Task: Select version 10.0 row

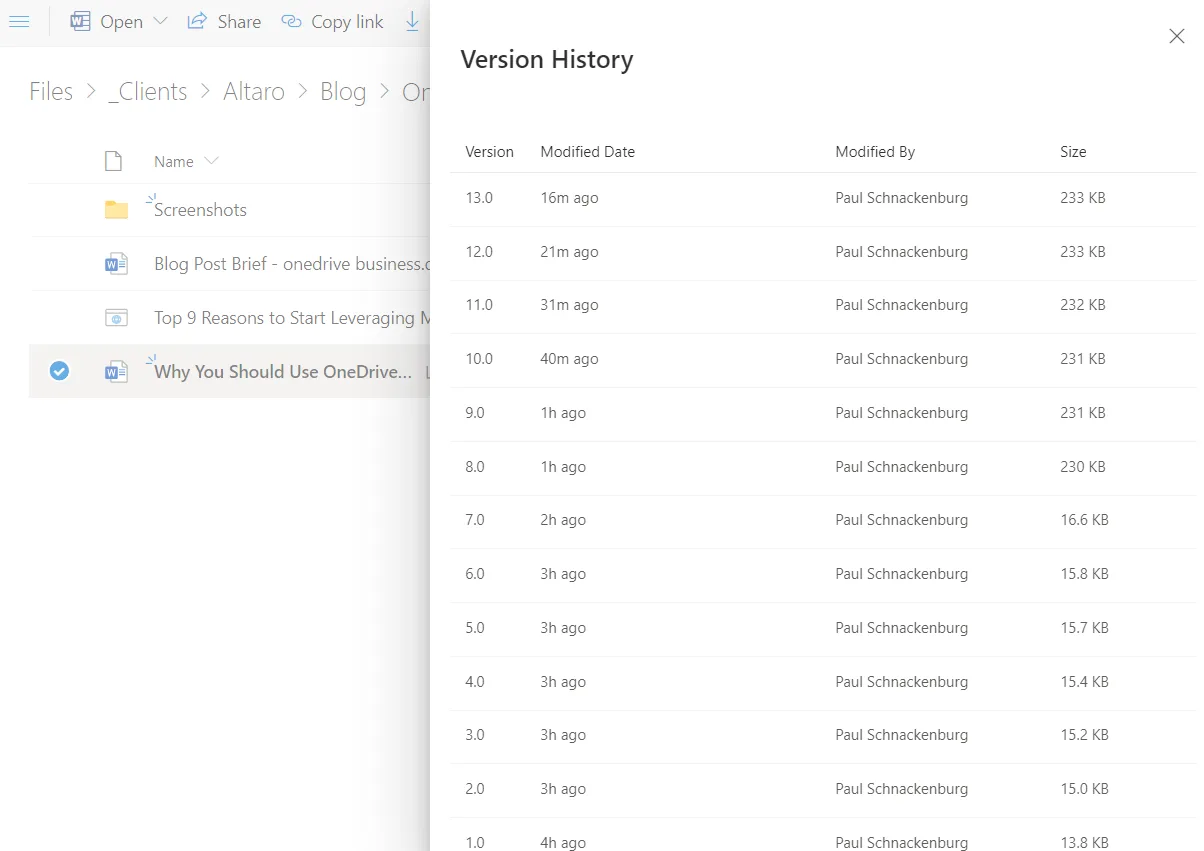Action: [x=823, y=359]
